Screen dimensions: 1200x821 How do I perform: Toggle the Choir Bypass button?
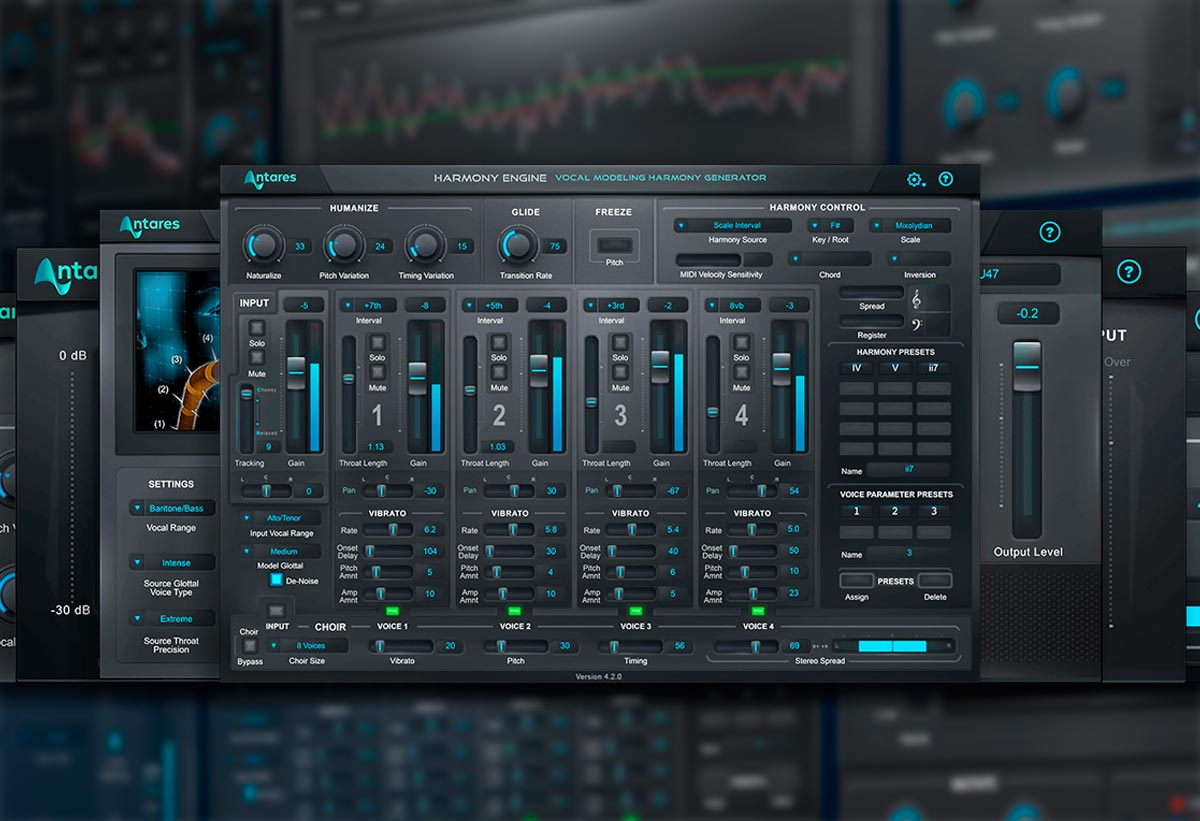[249, 646]
